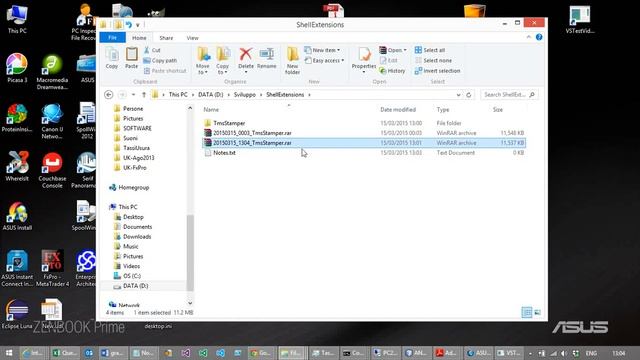The height and width of the screenshot is (360, 640).
Task: Open UK-Ago2013 folder in navigation pane
Action: pyautogui.click(x=138, y=158)
